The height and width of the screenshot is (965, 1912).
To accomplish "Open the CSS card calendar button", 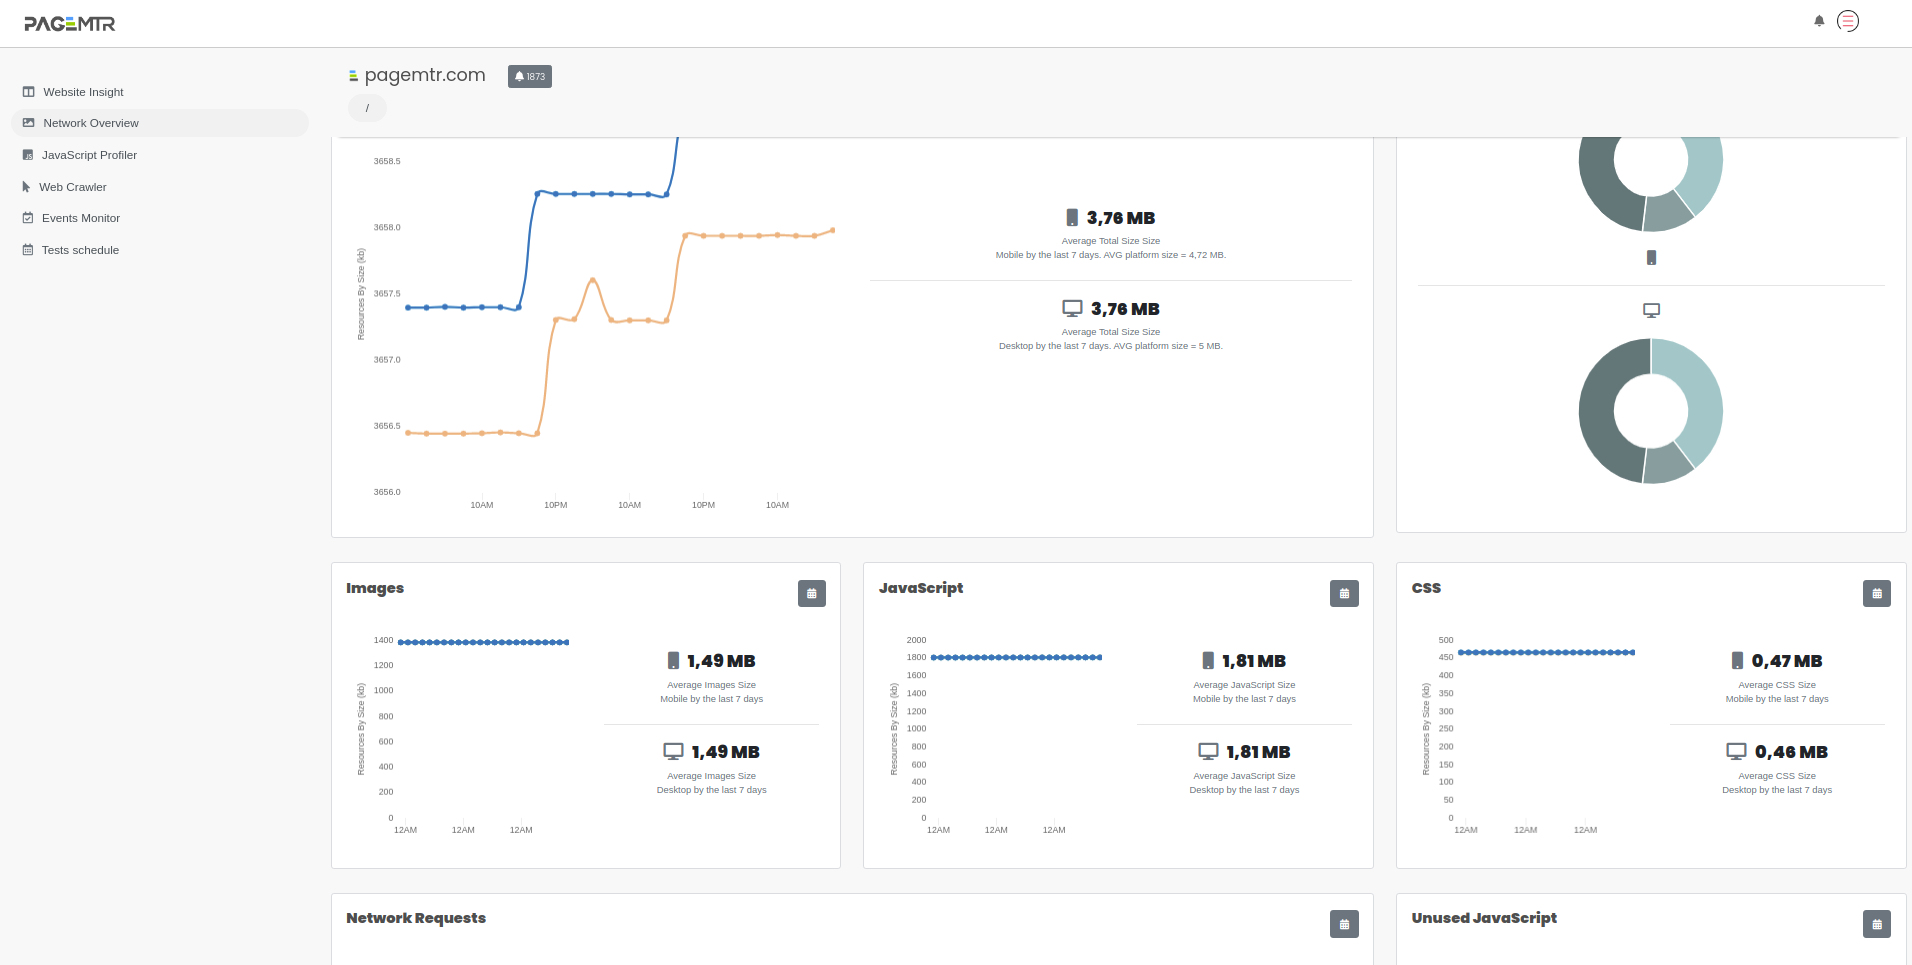I will [1877, 594].
